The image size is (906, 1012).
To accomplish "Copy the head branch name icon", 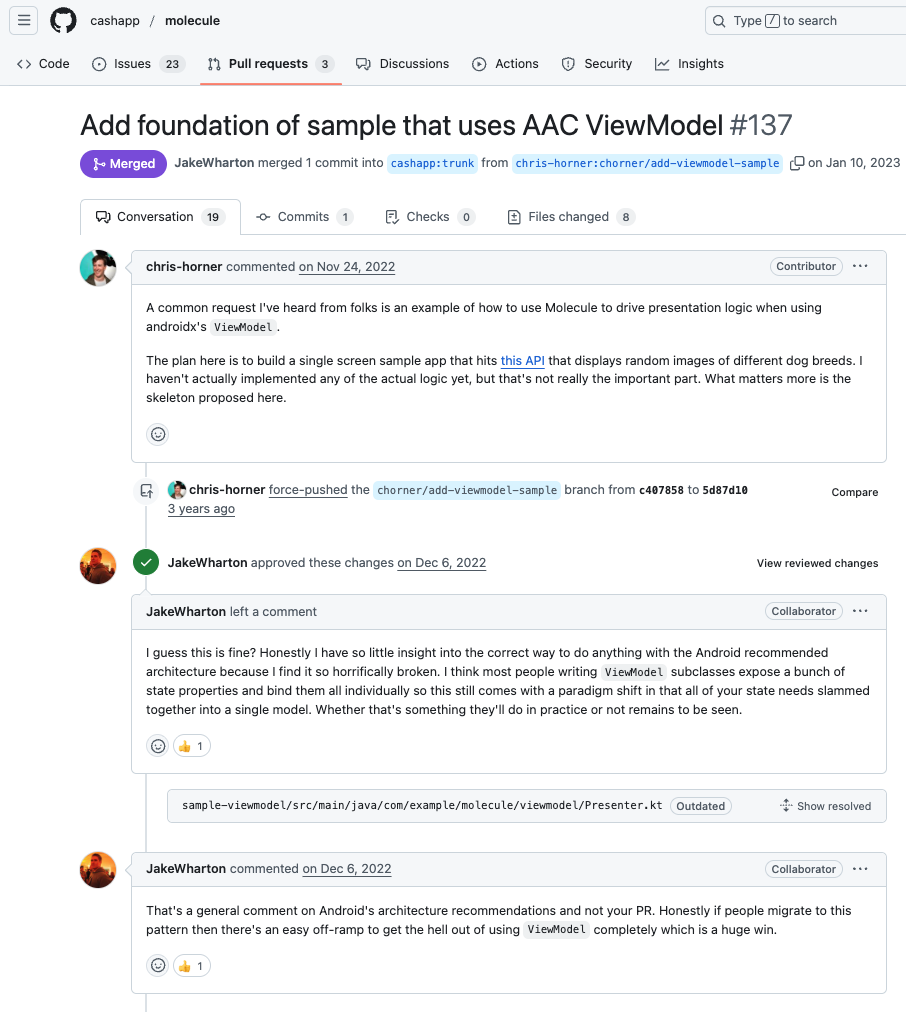I will click(797, 163).
